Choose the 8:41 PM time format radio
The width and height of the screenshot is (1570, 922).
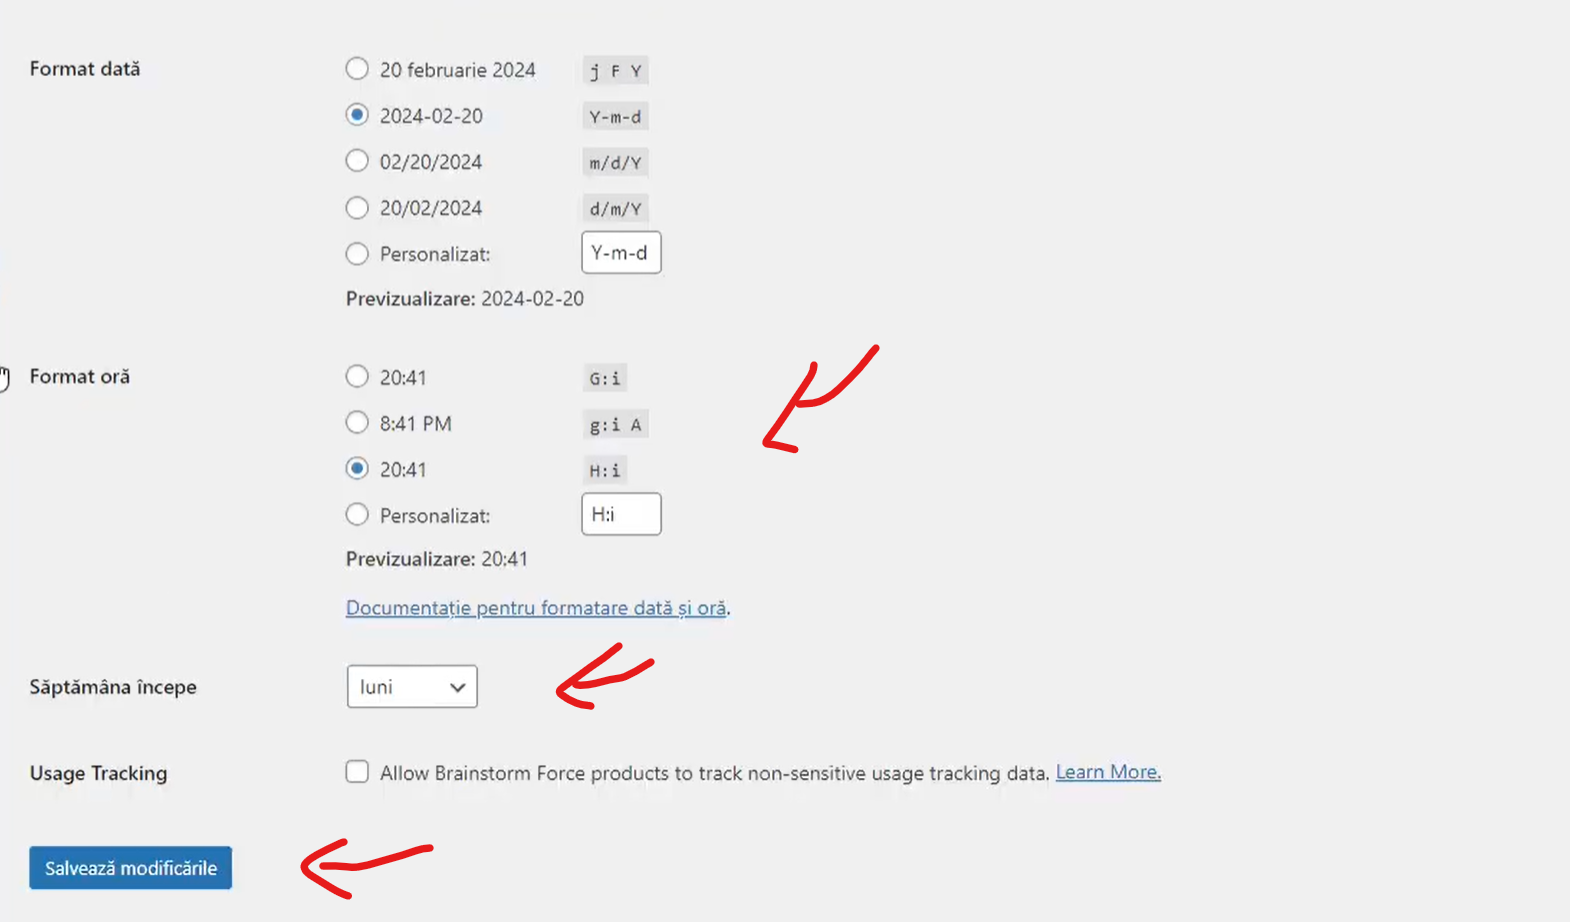(x=357, y=423)
